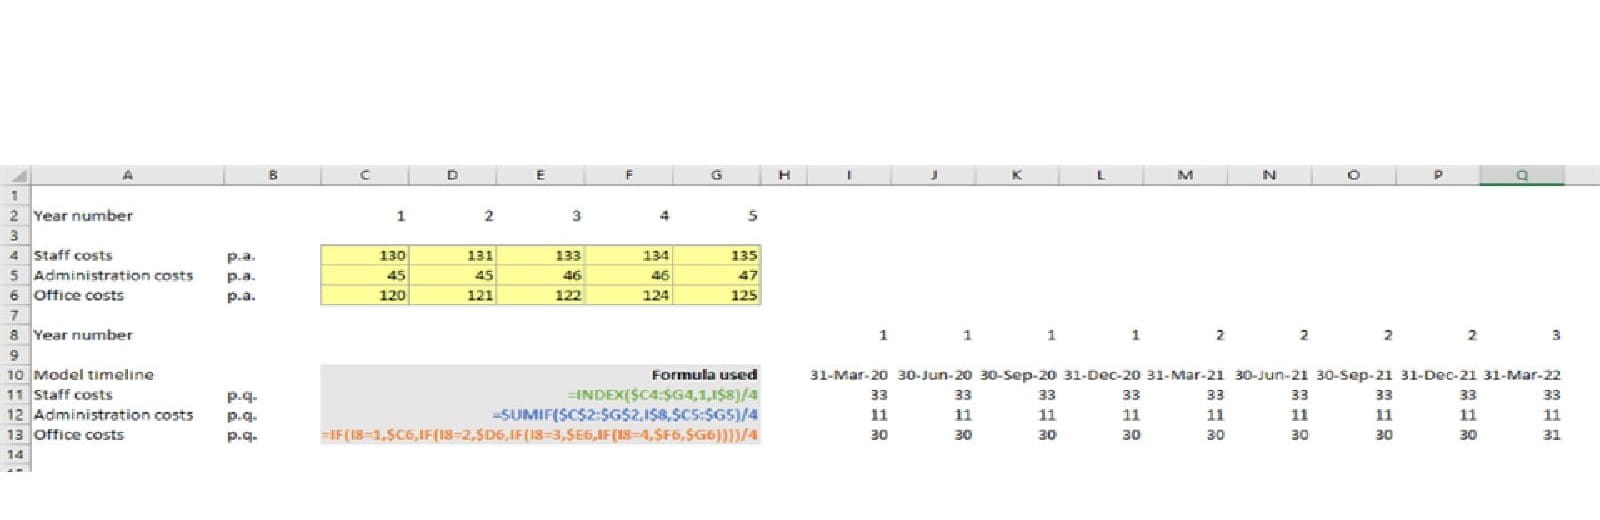Select the row 8 header
The image size is (1600, 520).
(14, 335)
